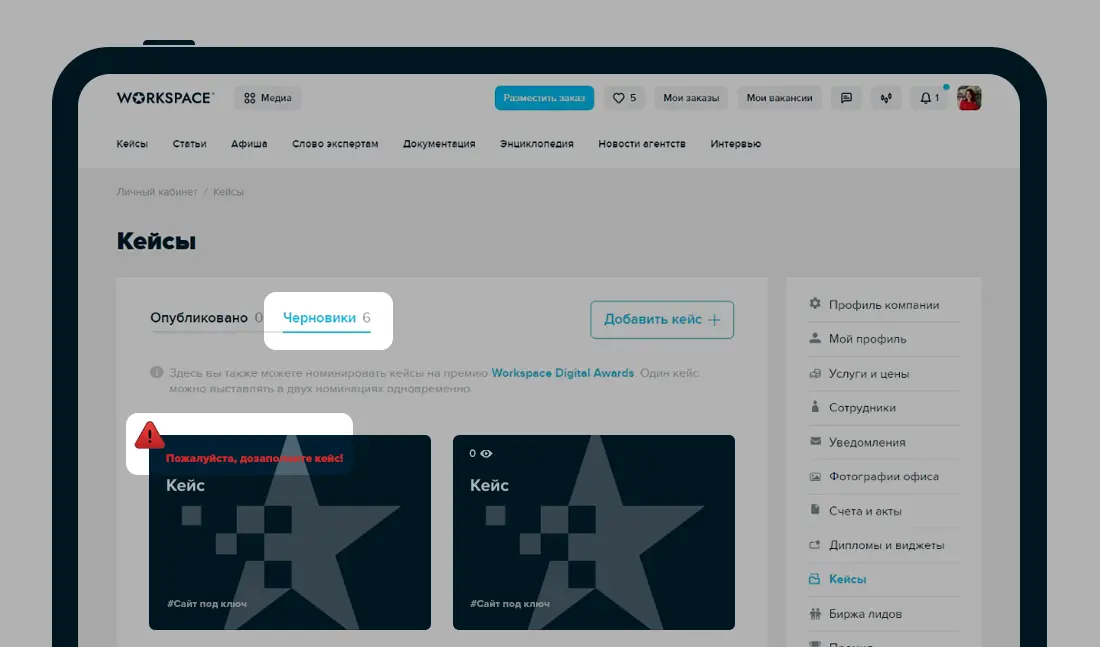This screenshot has height=647, width=1100.
Task: Click the person icon beside Мой профиль
Action: pyautogui.click(x=814, y=338)
